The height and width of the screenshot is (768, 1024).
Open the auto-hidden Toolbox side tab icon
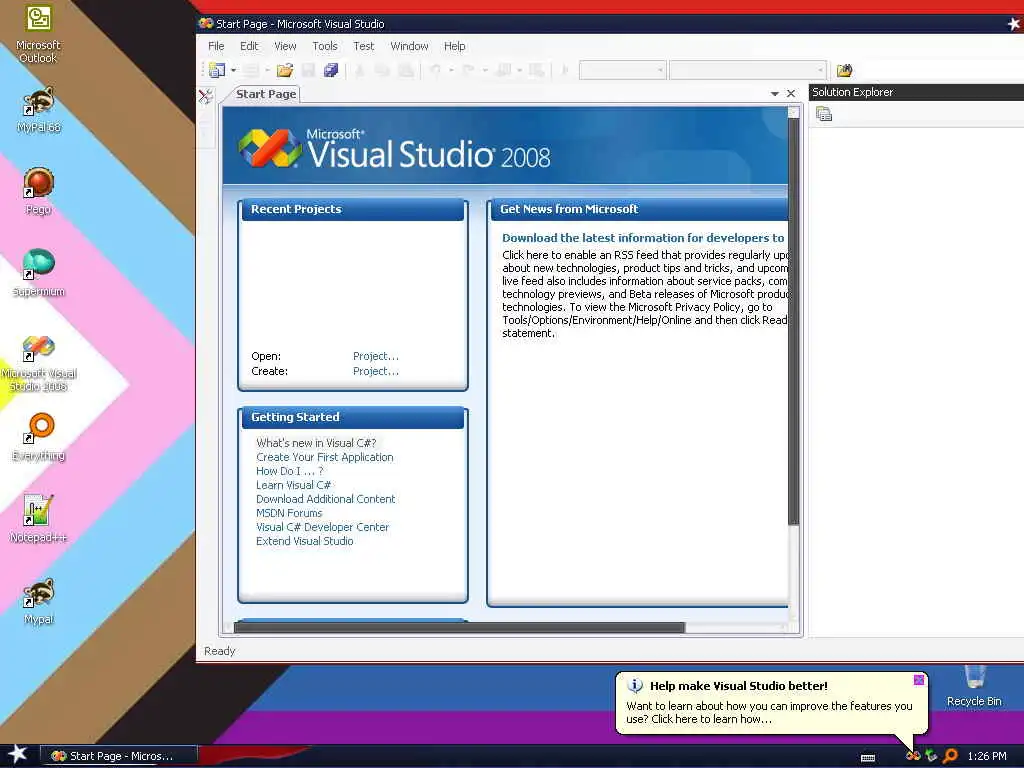pyautogui.click(x=206, y=97)
